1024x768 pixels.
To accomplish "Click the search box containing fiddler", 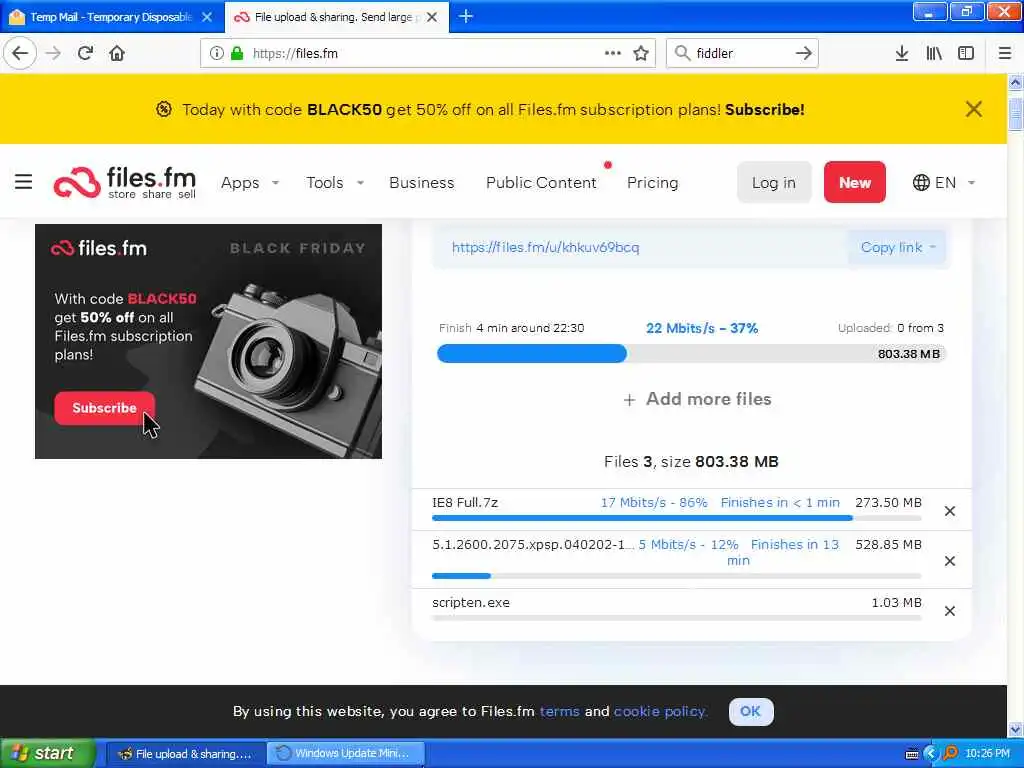I will point(741,53).
